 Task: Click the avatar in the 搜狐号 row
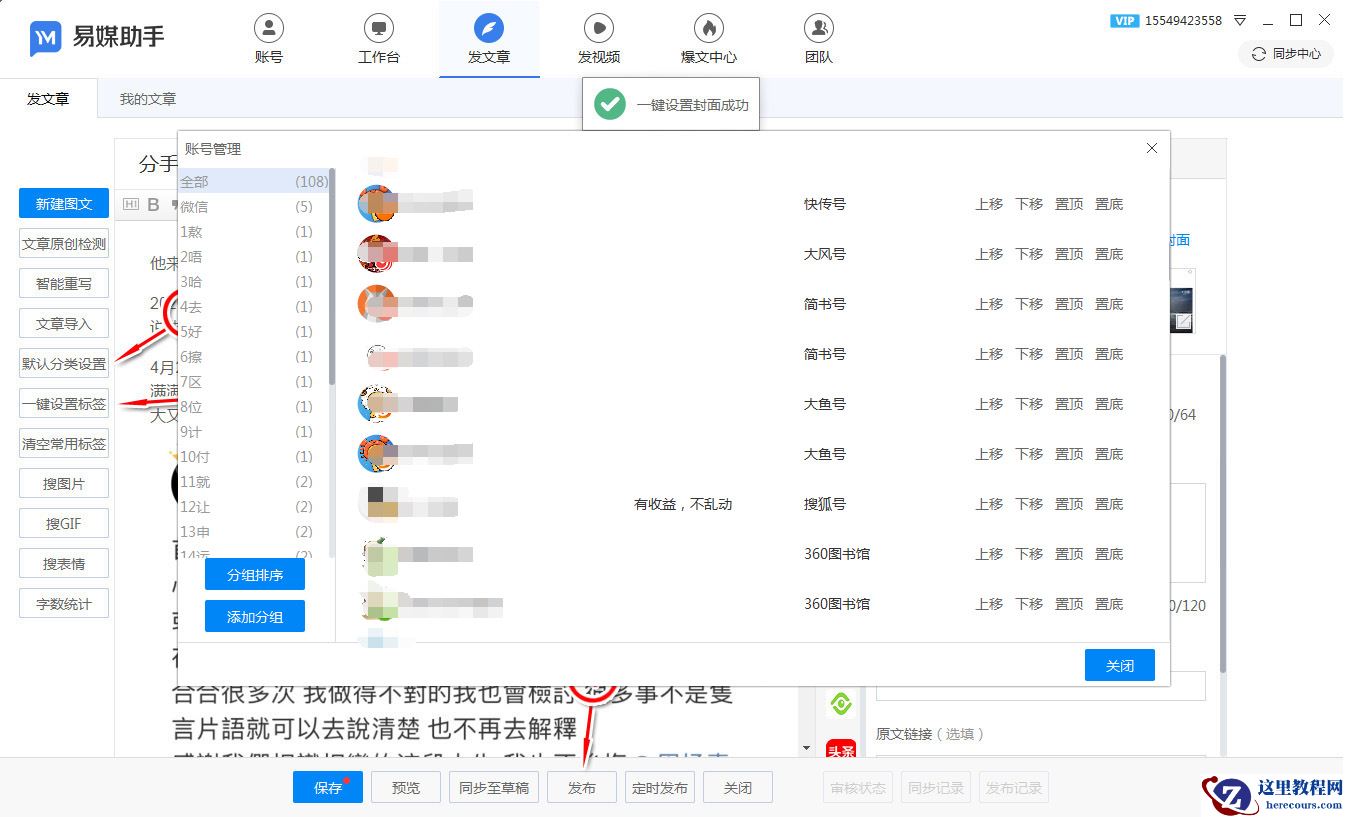coord(377,504)
